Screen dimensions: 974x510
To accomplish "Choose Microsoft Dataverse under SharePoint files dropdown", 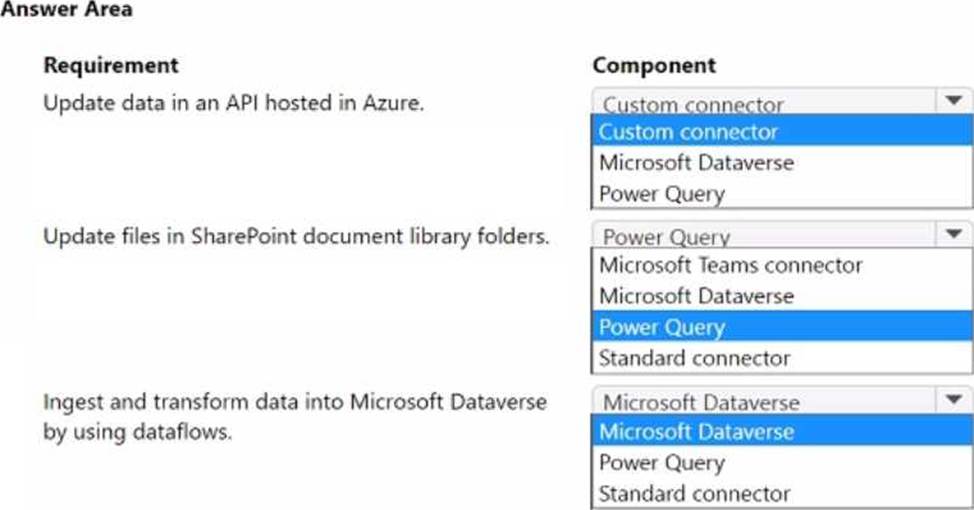I will pyautogui.click(x=782, y=296).
